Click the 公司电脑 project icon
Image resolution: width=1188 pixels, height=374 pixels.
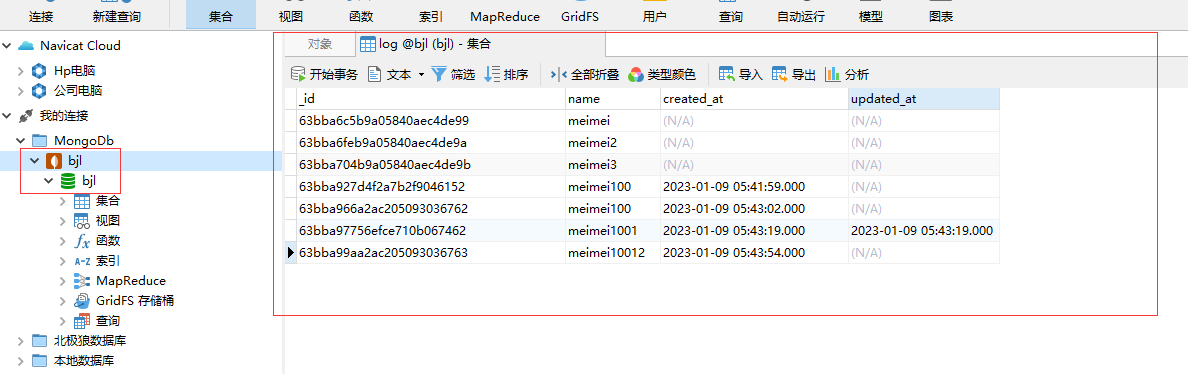pyautogui.click(x=39, y=91)
